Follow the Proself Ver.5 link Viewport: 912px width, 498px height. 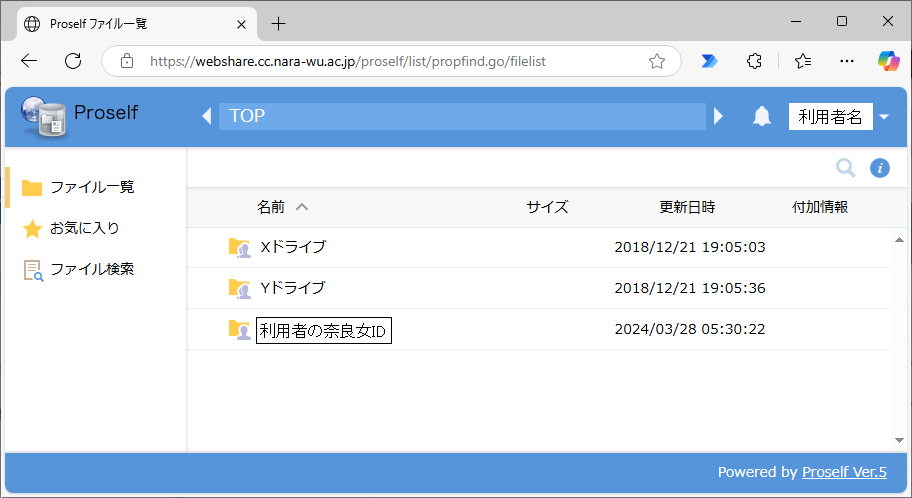point(844,472)
